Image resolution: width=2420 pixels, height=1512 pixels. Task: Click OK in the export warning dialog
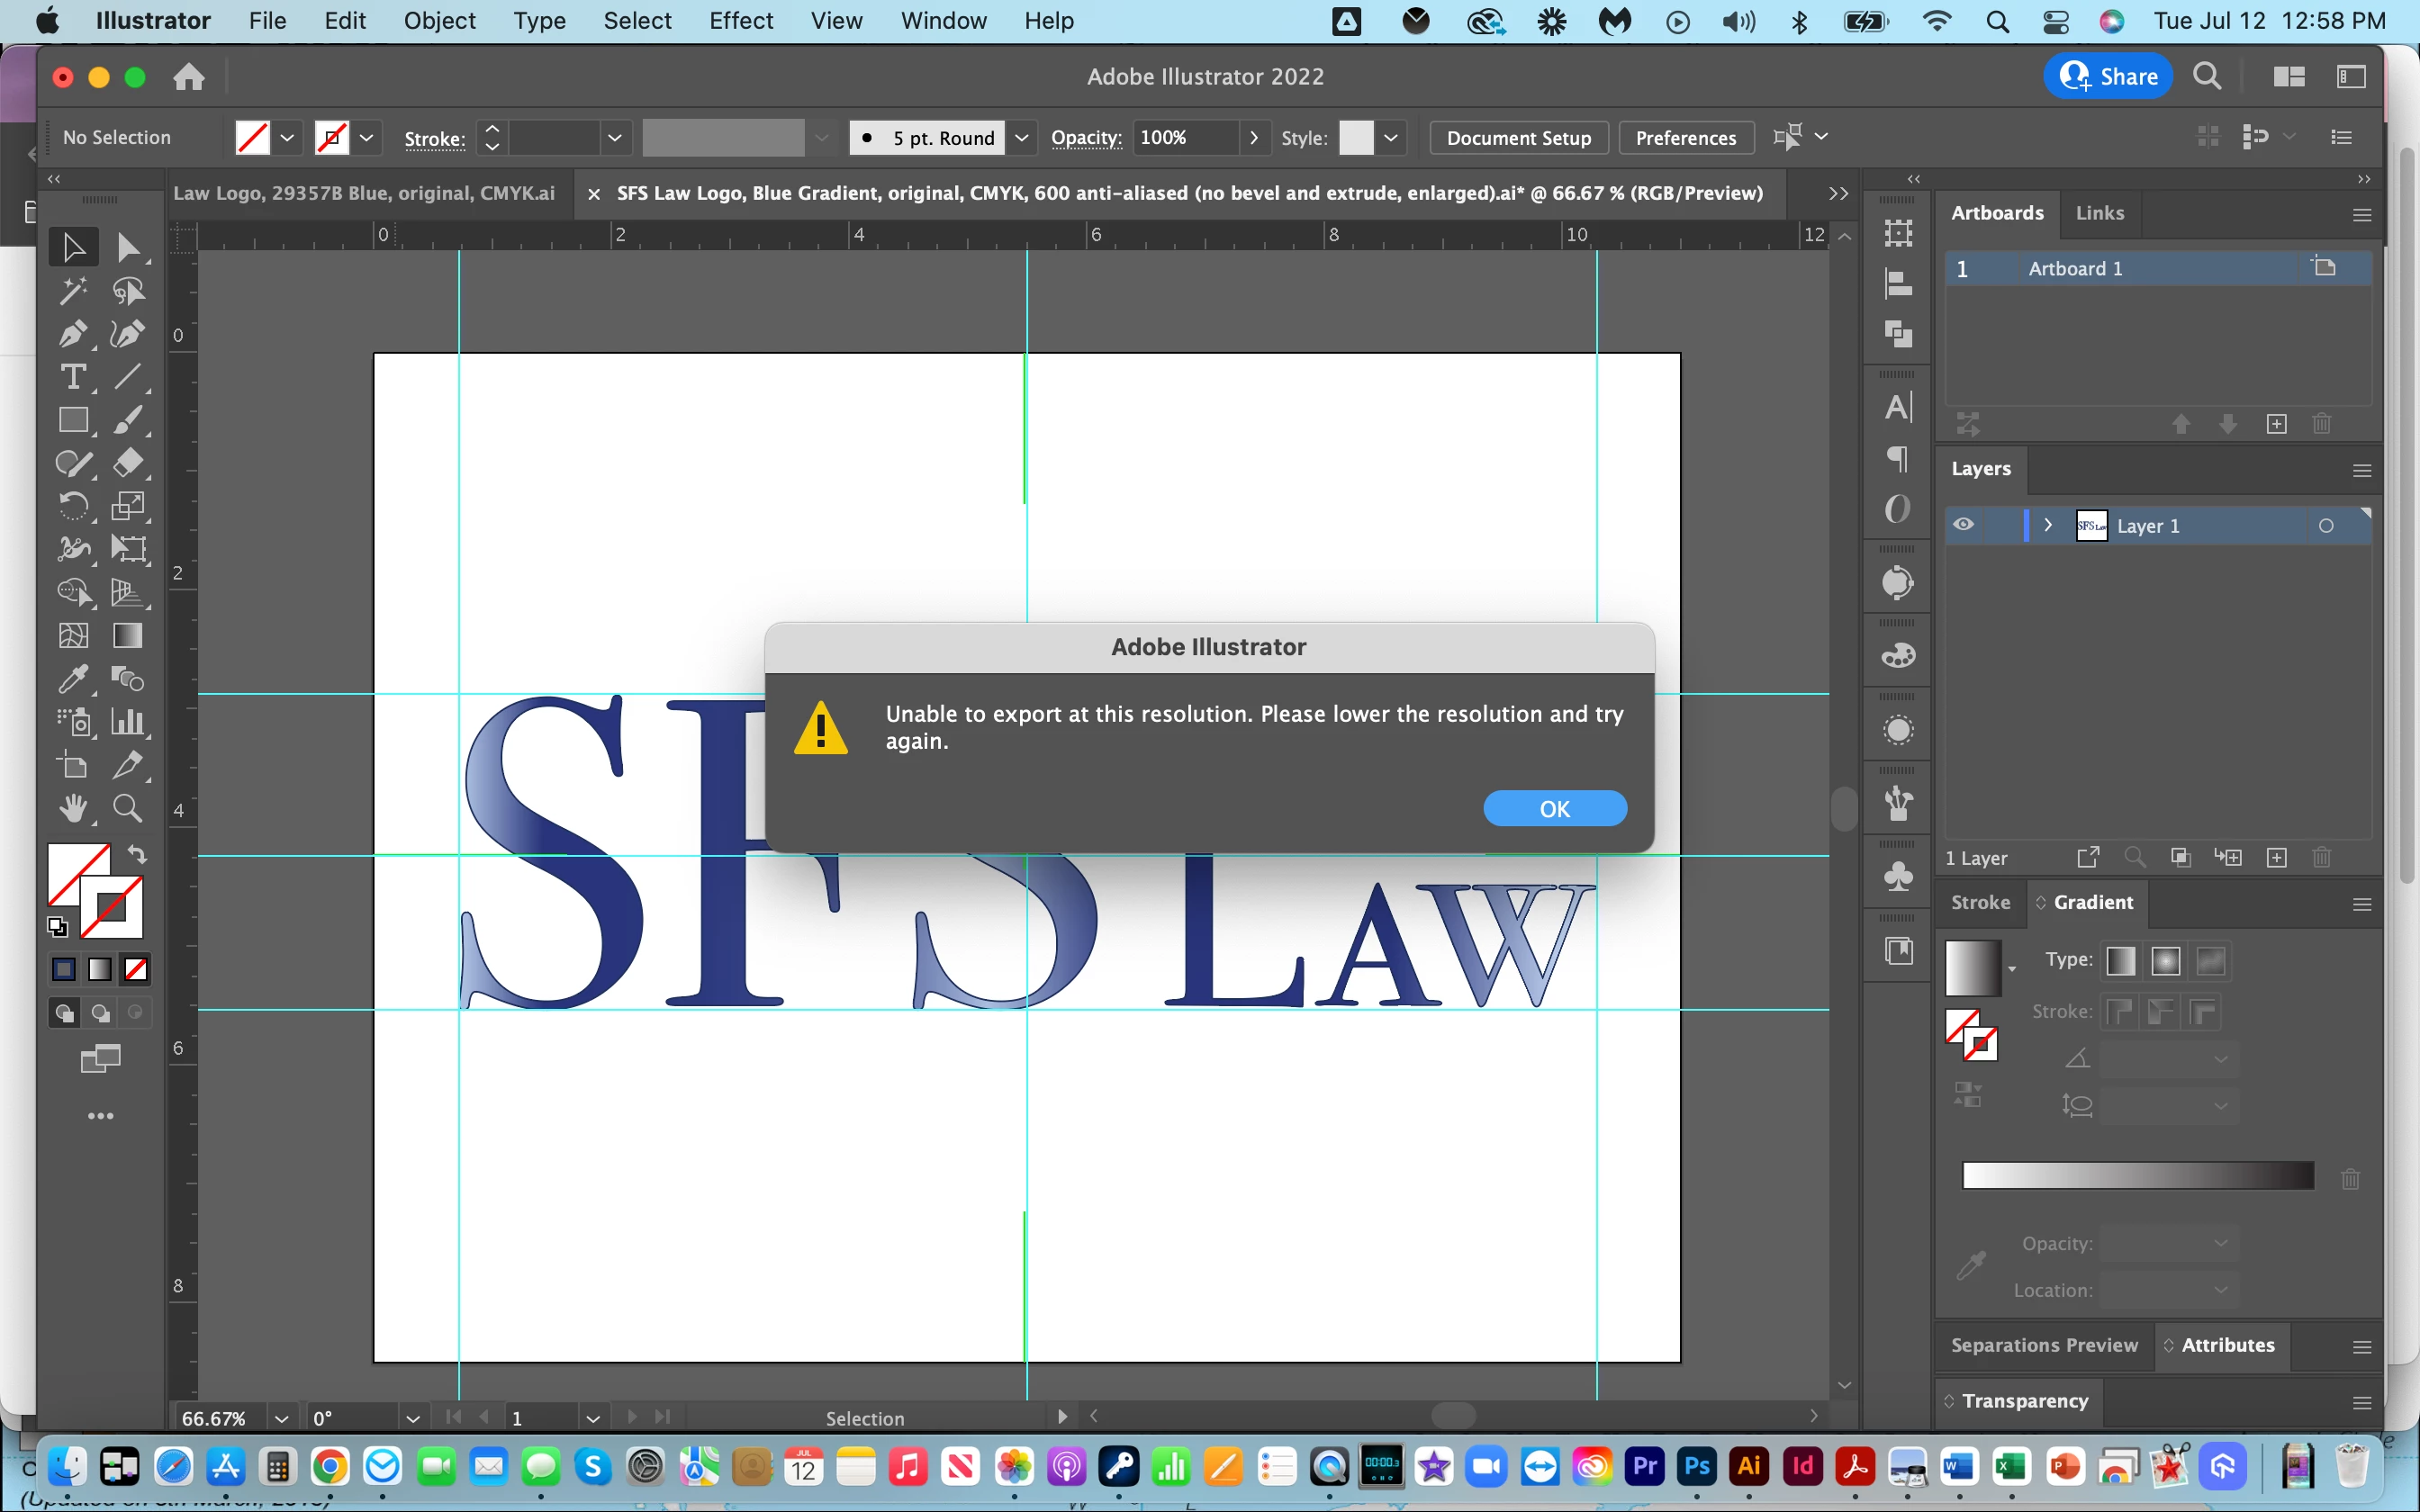click(1554, 809)
